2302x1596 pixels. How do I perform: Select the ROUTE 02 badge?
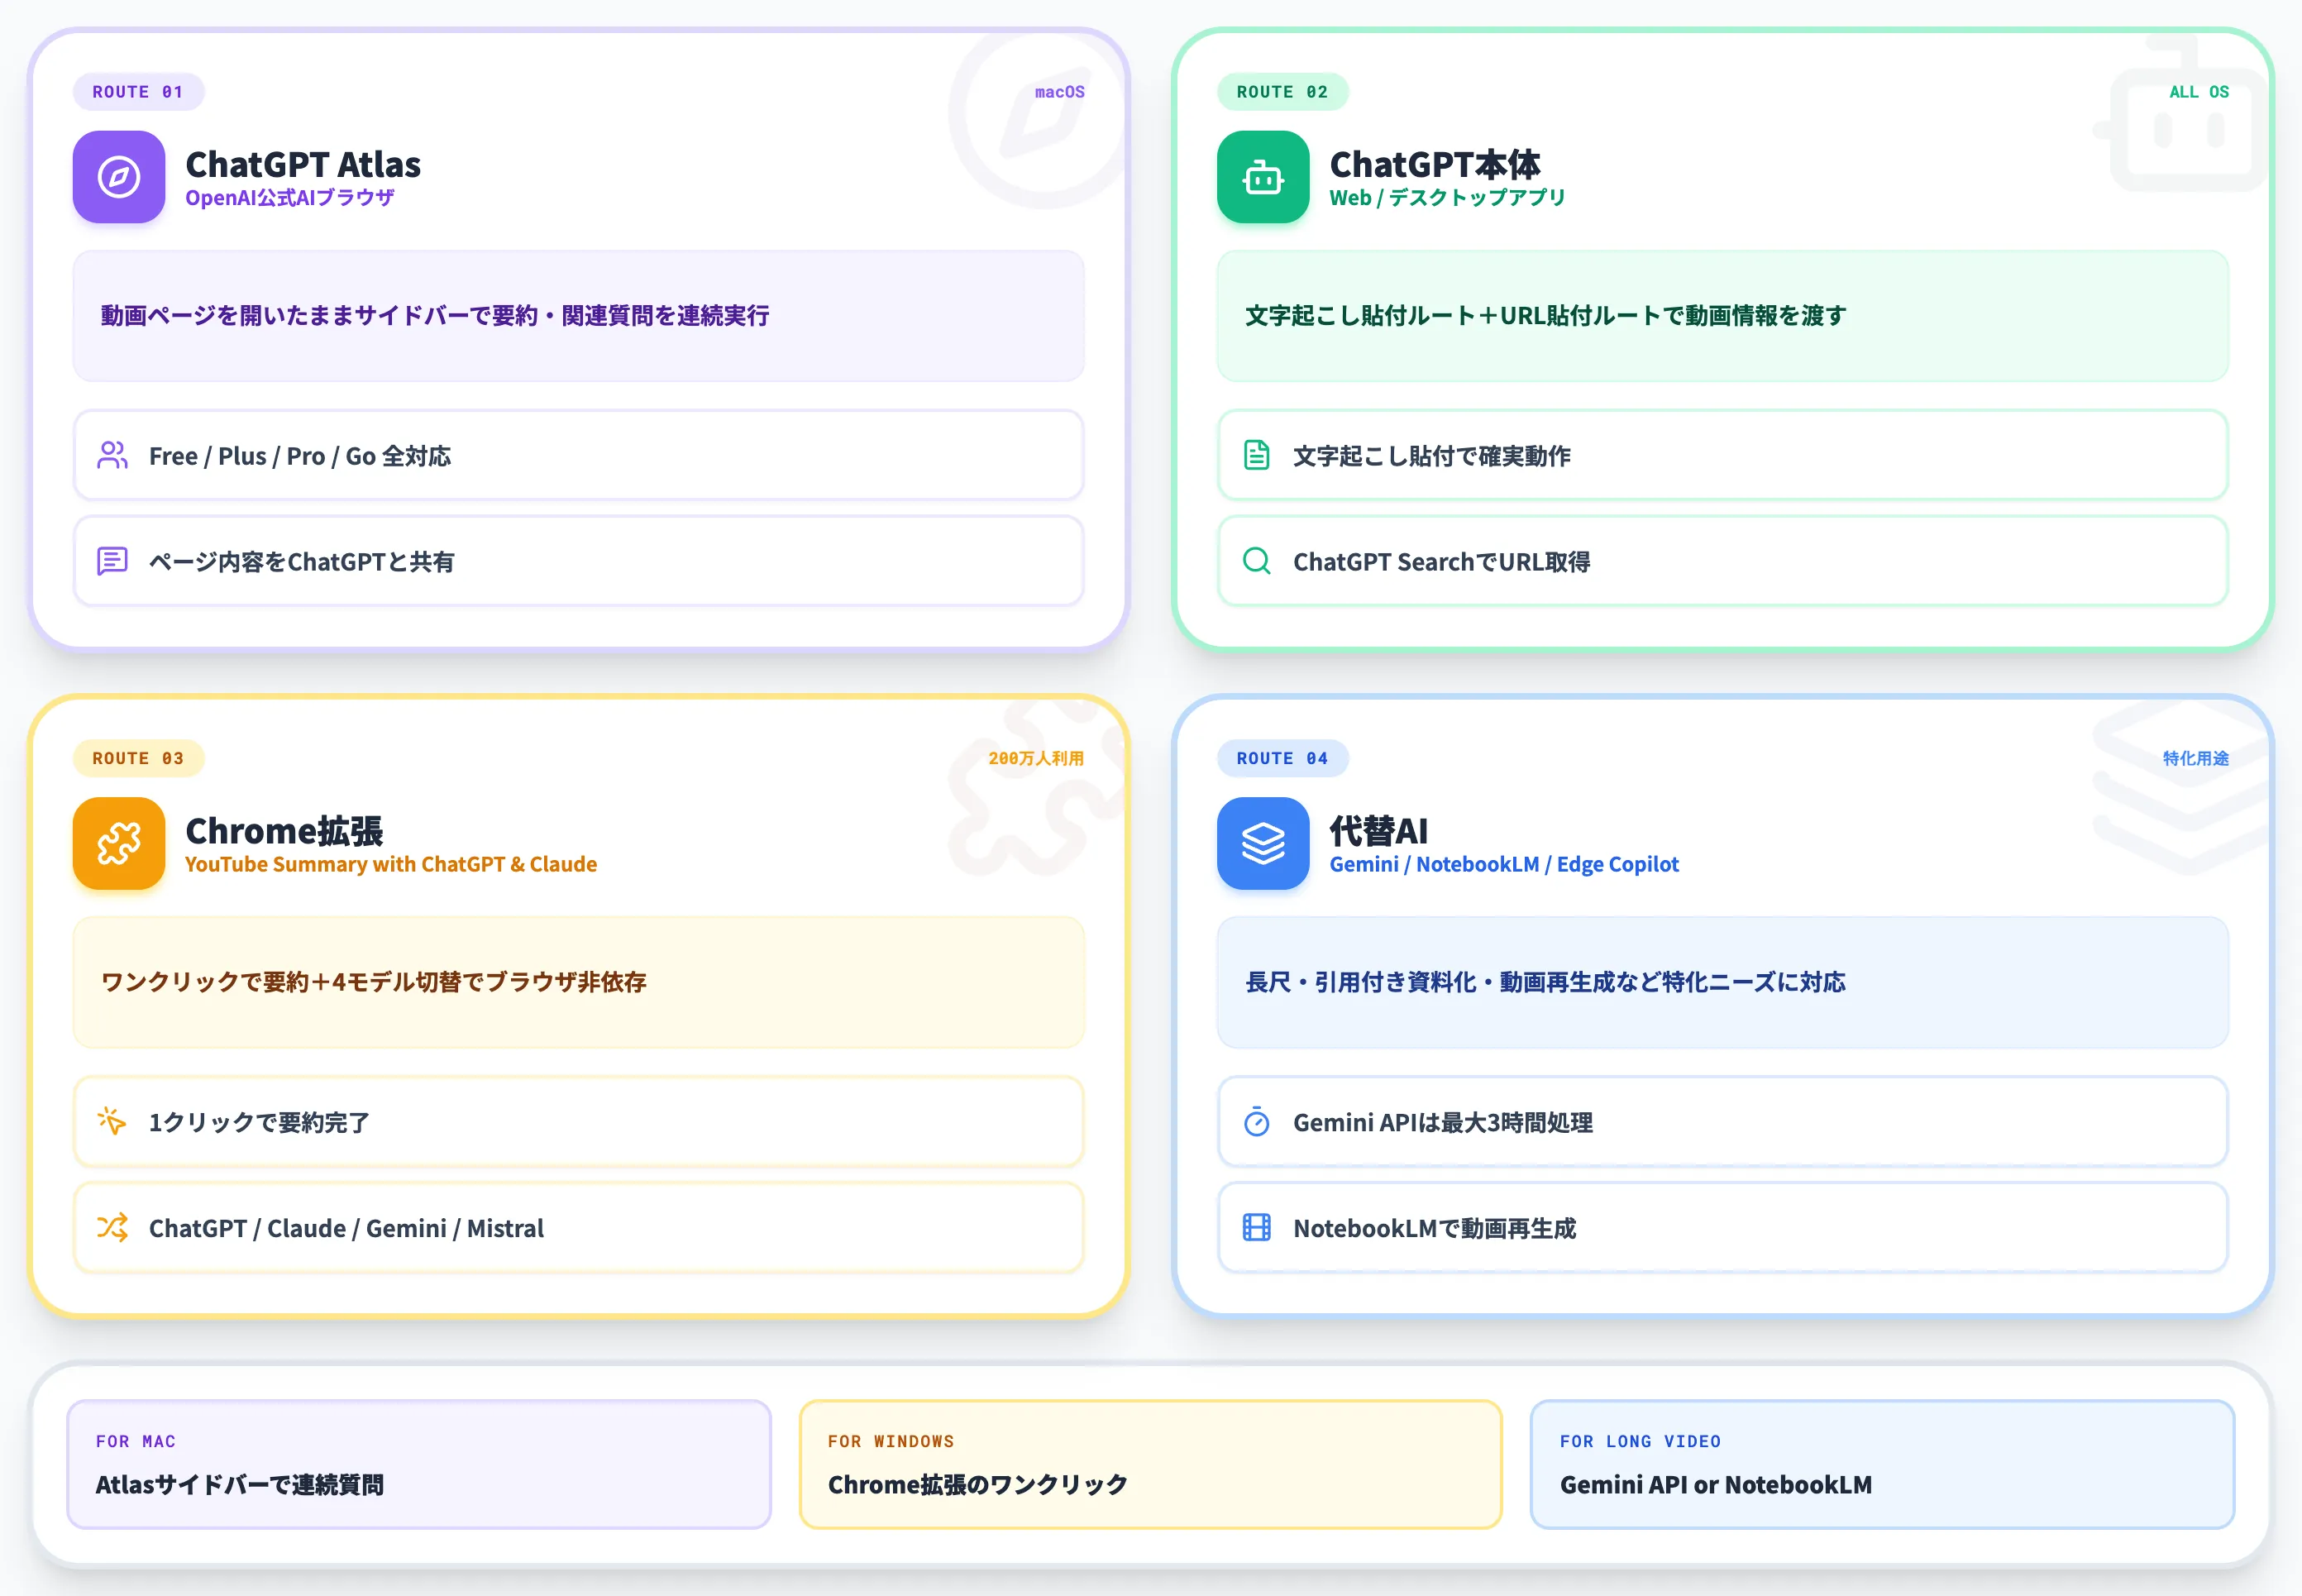tap(1282, 92)
